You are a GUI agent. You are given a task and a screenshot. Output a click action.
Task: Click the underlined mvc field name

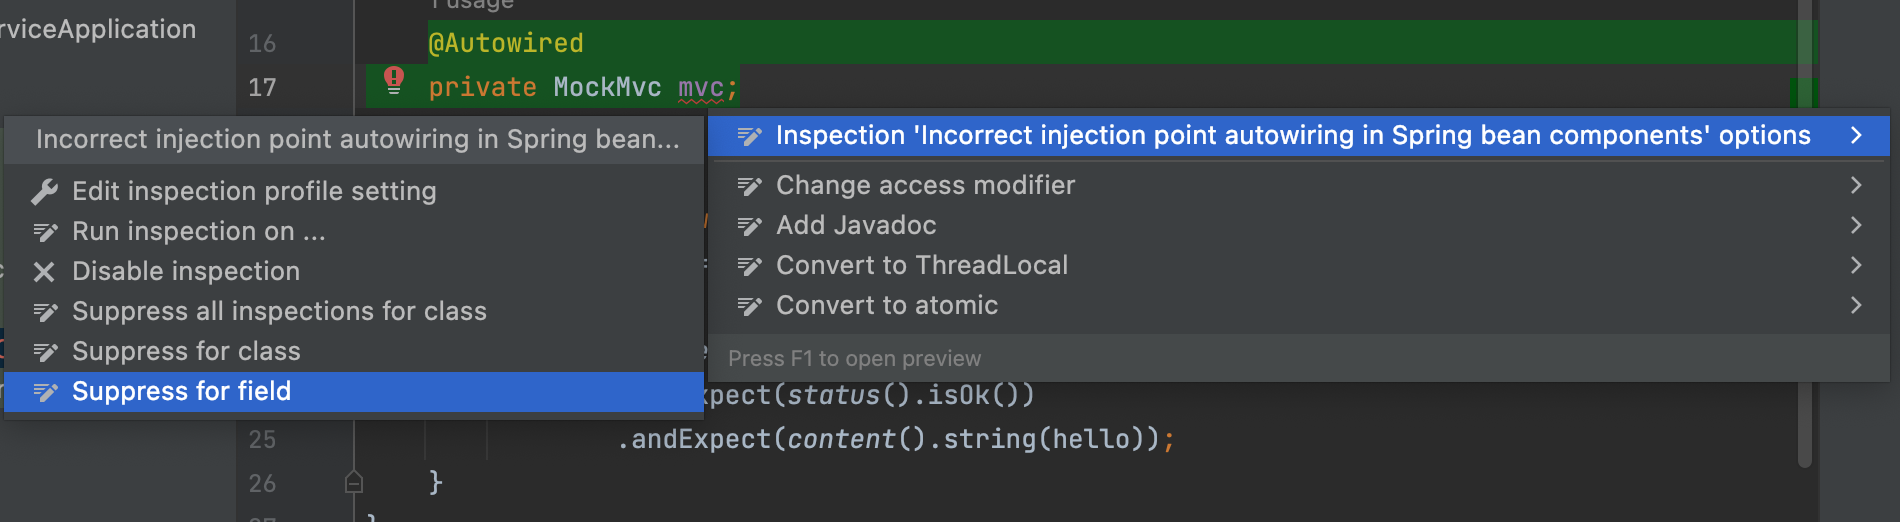[700, 88]
